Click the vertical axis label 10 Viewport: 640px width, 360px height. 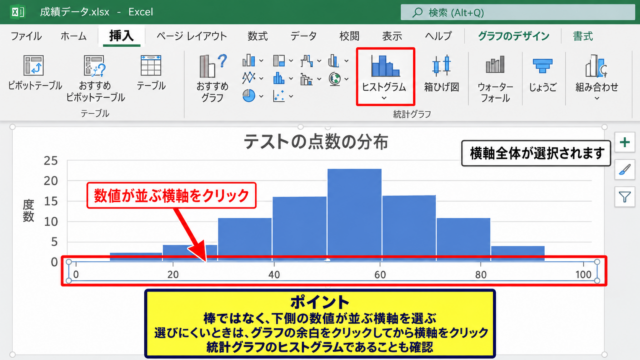51,222
